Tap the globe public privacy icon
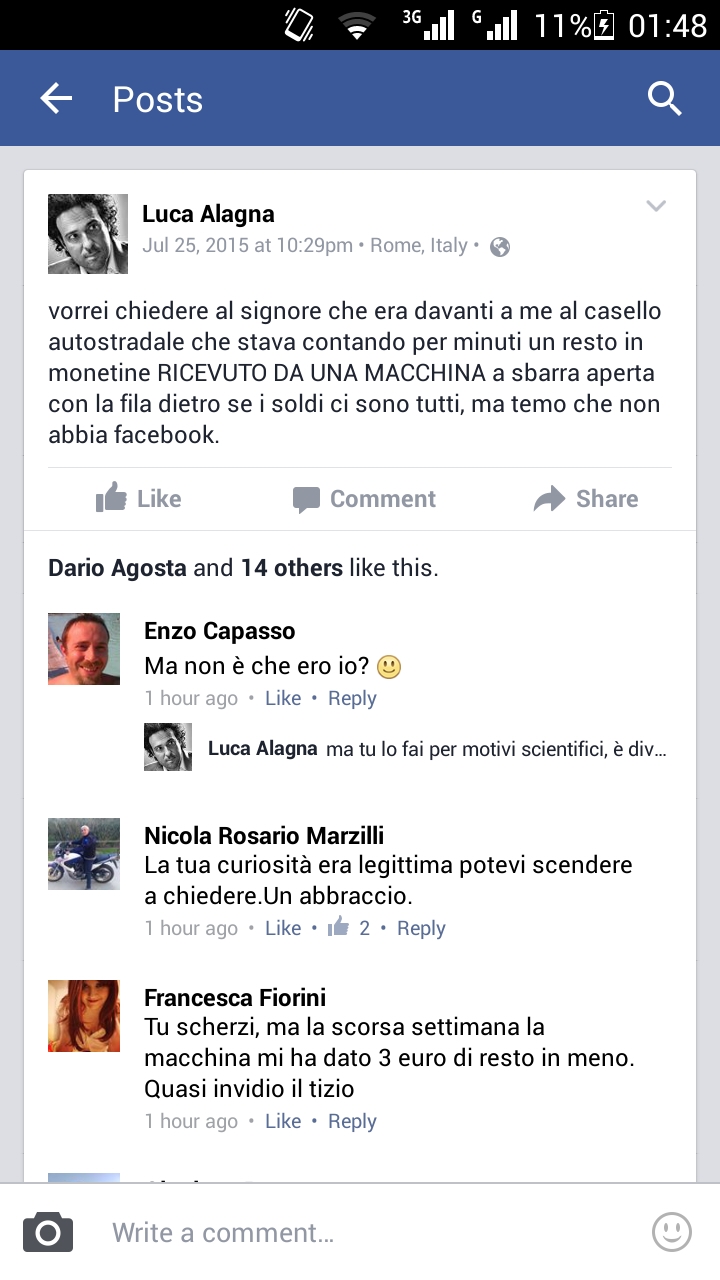The width and height of the screenshot is (720, 1280). point(500,246)
